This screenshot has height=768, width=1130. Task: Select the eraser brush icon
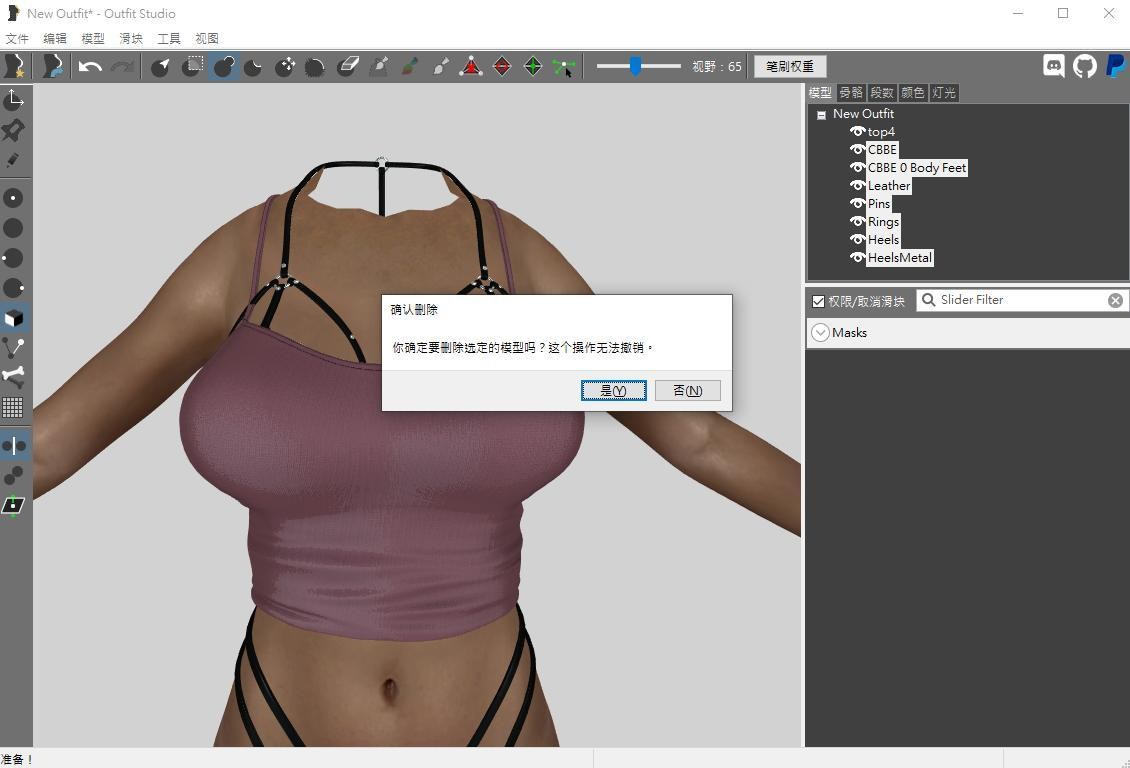(x=348, y=66)
